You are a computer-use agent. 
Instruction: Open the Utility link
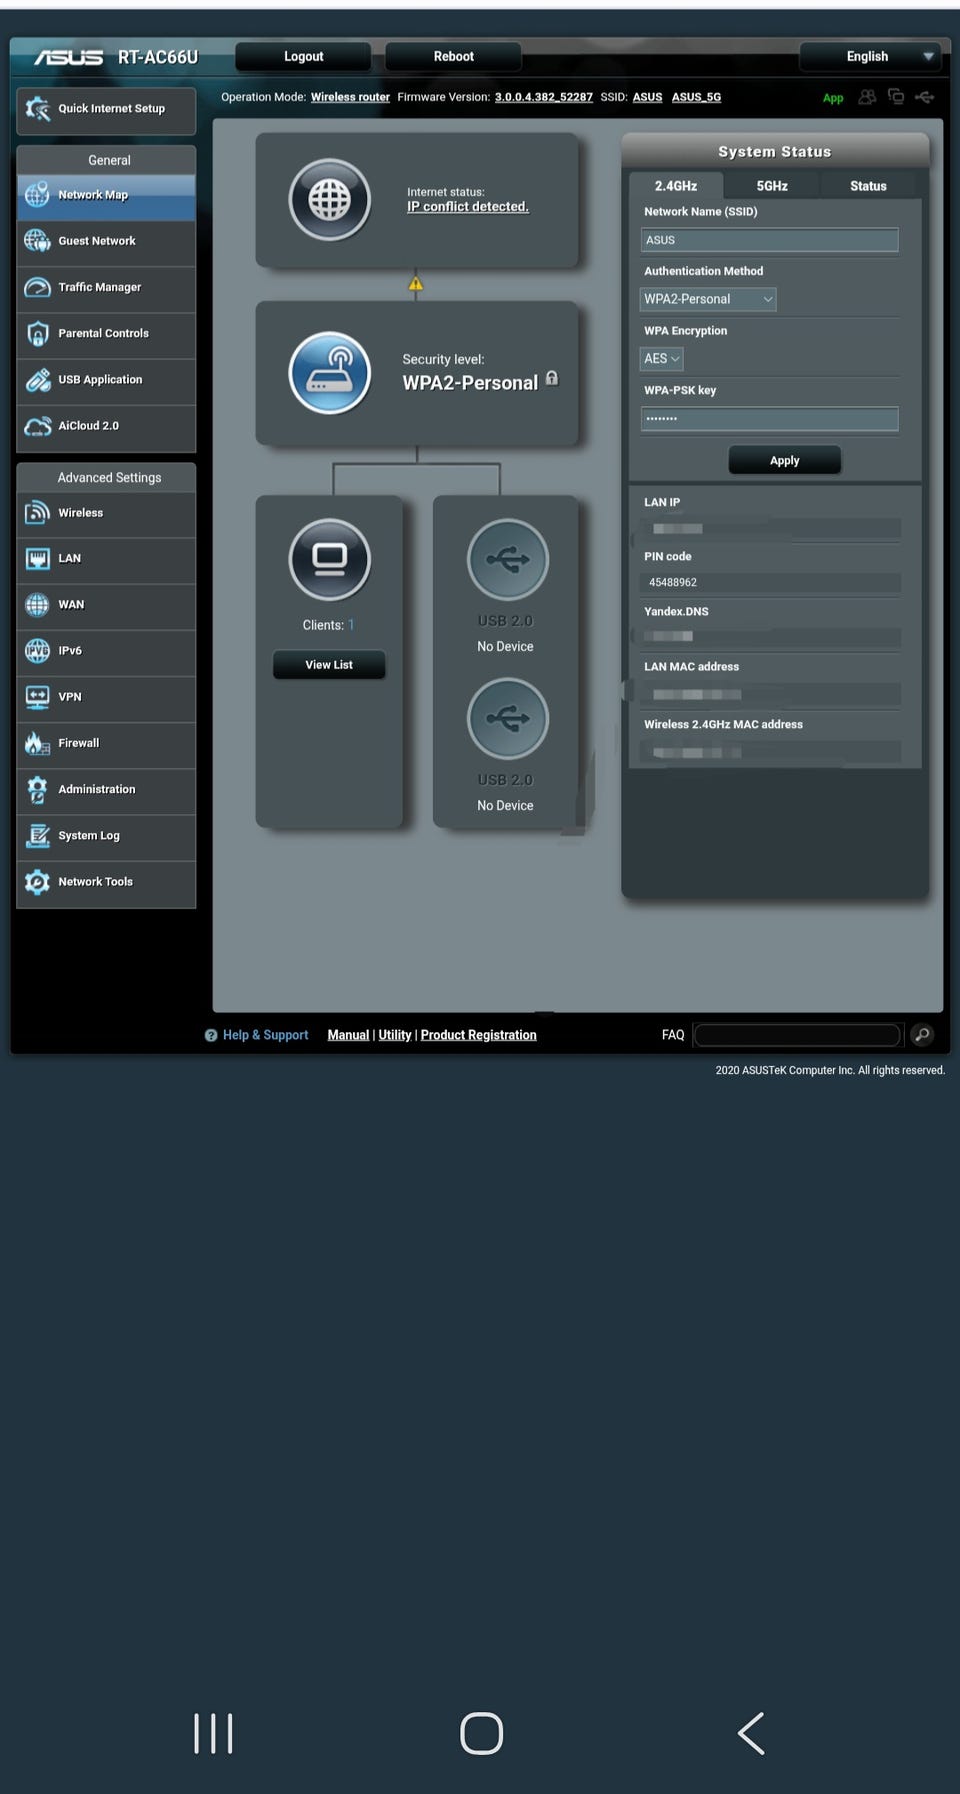pyautogui.click(x=395, y=1035)
